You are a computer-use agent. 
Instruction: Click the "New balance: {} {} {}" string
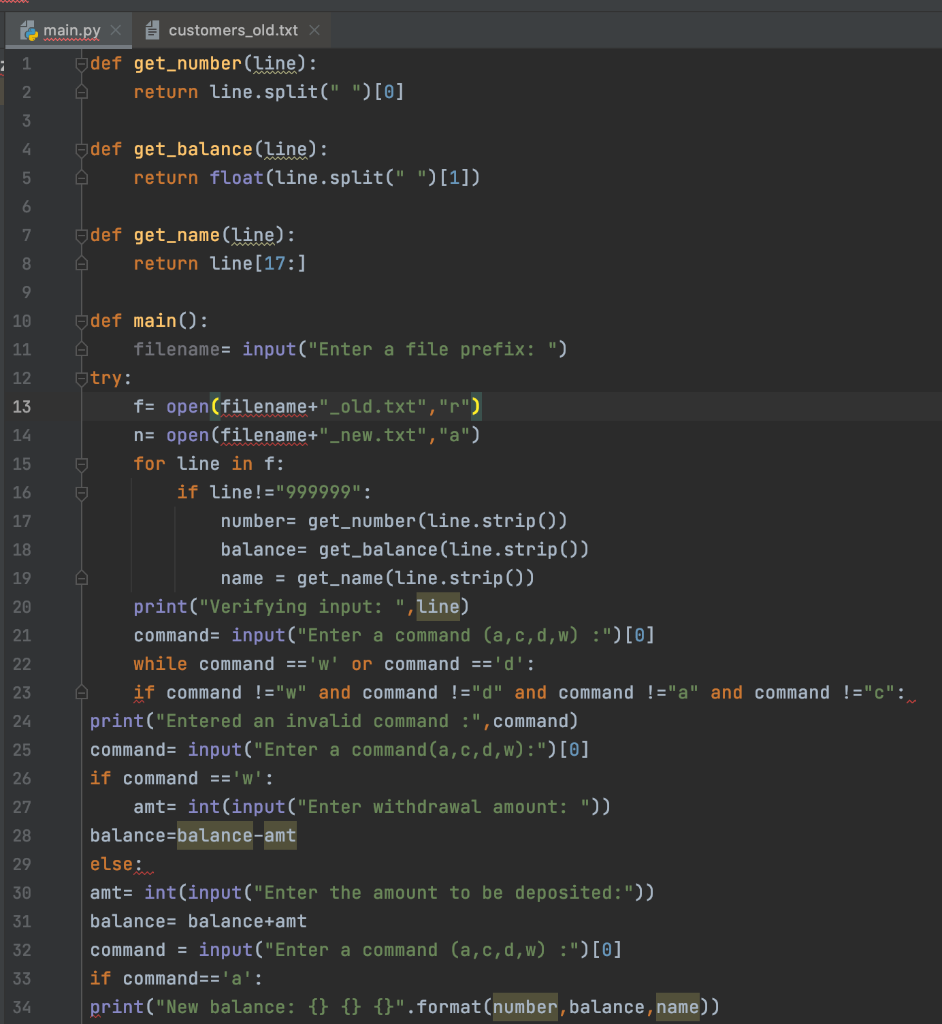click(x=280, y=1007)
